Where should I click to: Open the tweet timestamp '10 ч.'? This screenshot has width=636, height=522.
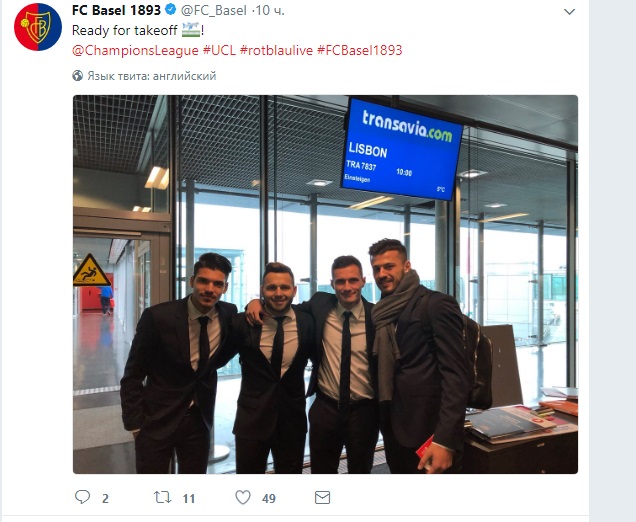pos(271,10)
